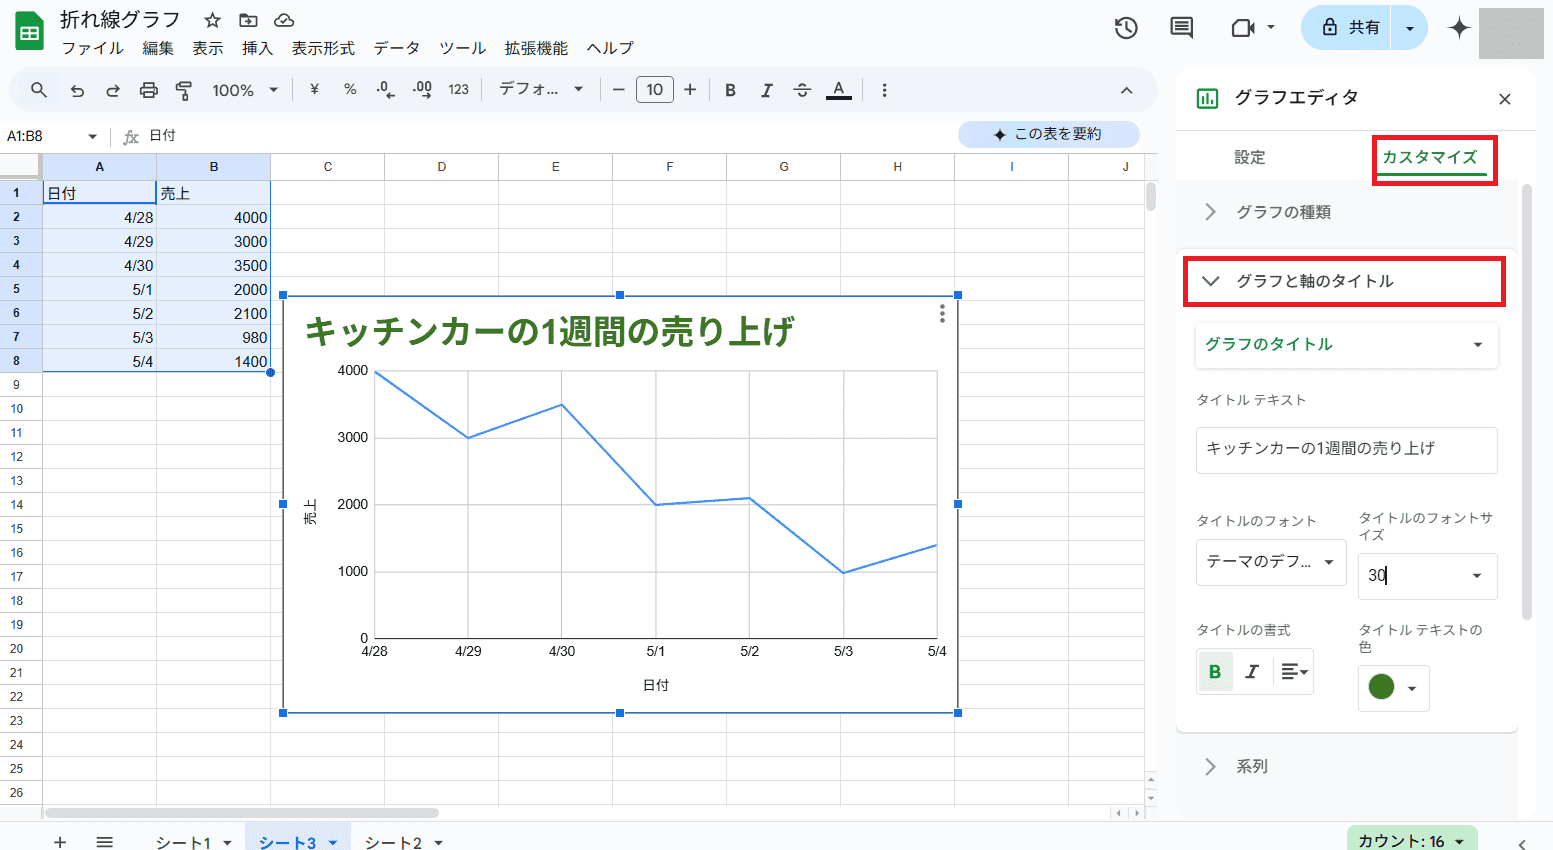Screen dimensions: 1553x850
Task: Expand the グラフの種類 section
Action: coord(1283,212)
